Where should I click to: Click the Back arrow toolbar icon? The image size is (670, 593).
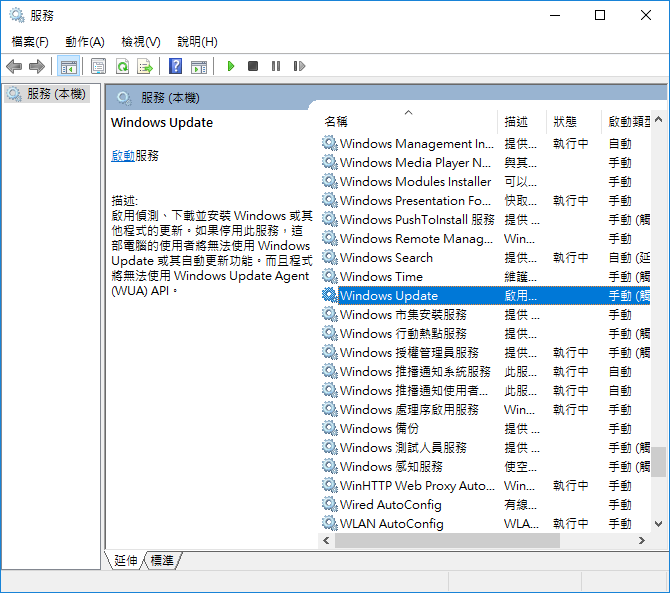[x=14, y=66]
